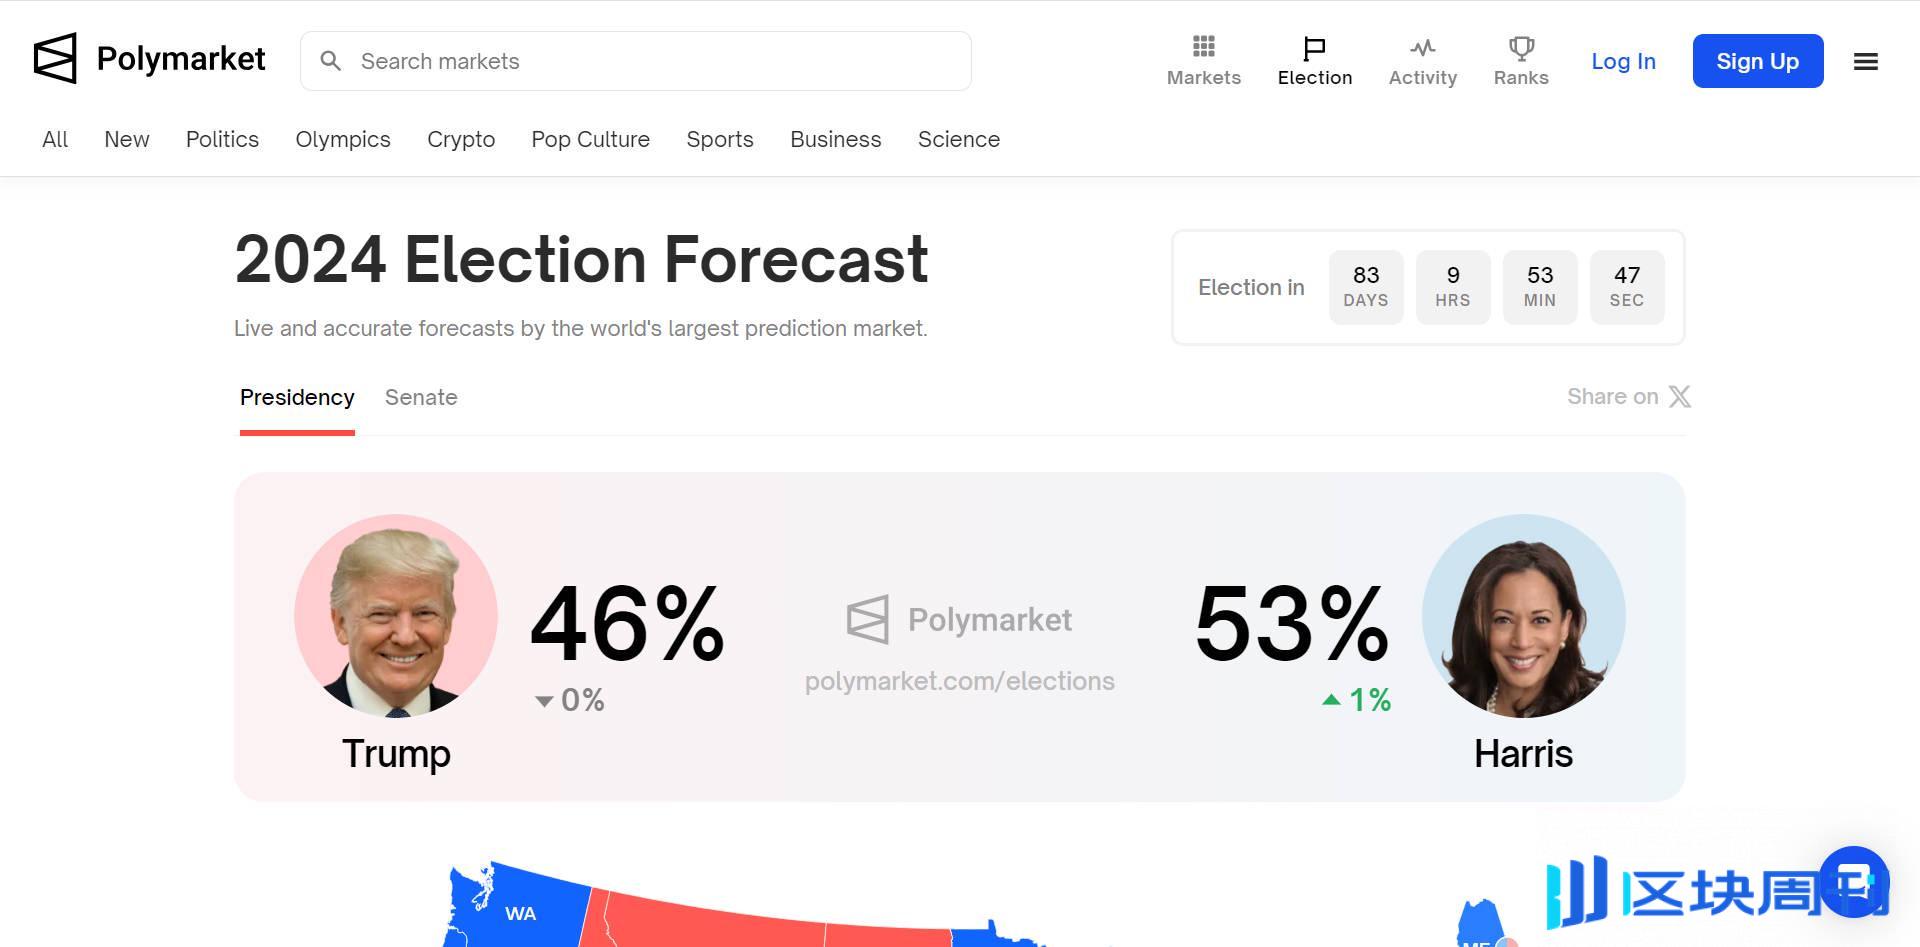Open the Crypto category

pos(461,140)
